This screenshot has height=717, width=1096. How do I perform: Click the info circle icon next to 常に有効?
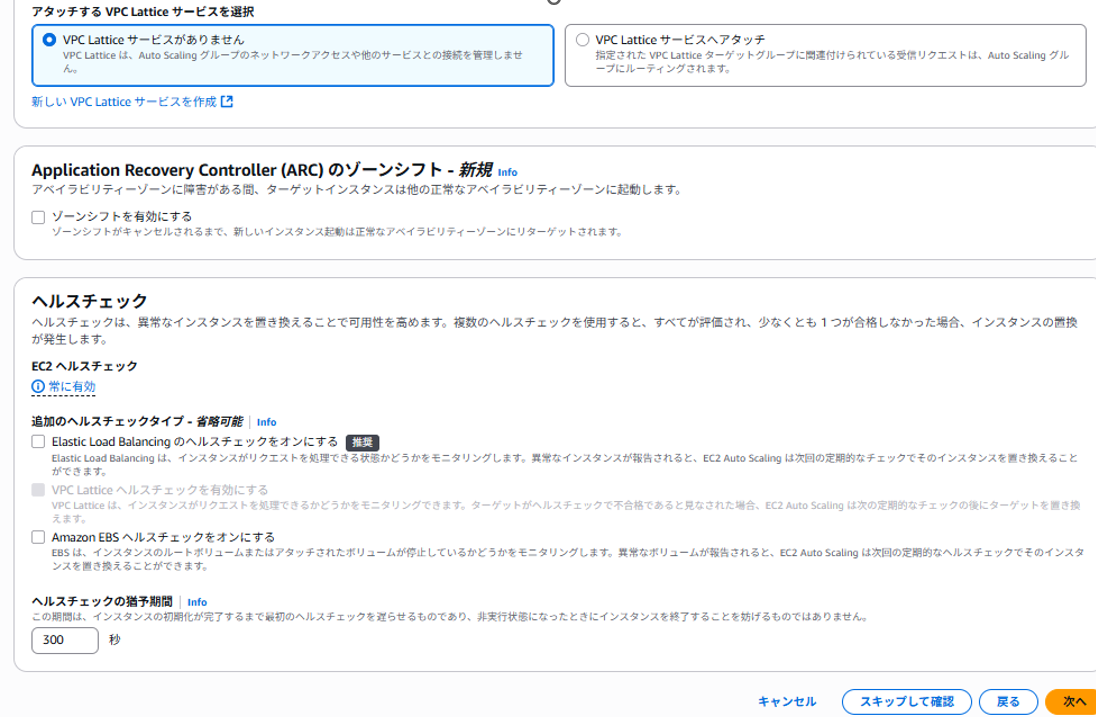coord(37,387)
